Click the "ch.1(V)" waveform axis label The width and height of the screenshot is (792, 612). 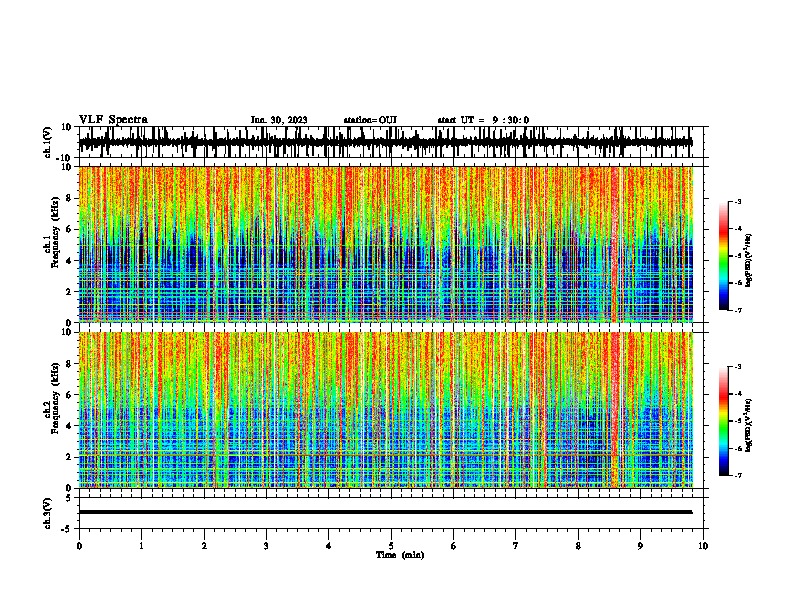point(48,142)
